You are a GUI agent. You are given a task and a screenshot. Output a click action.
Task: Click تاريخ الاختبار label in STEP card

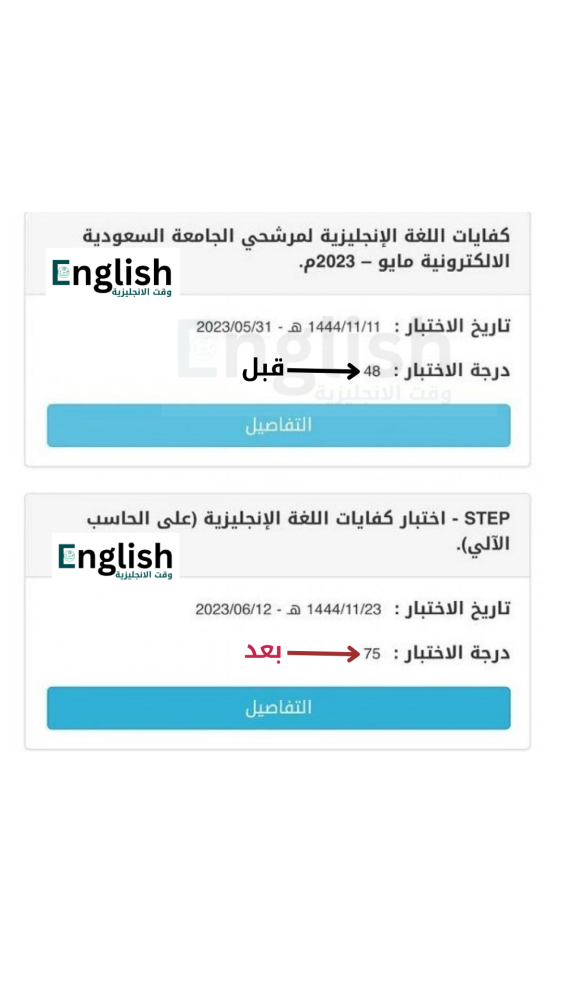[x=453, y=609]
